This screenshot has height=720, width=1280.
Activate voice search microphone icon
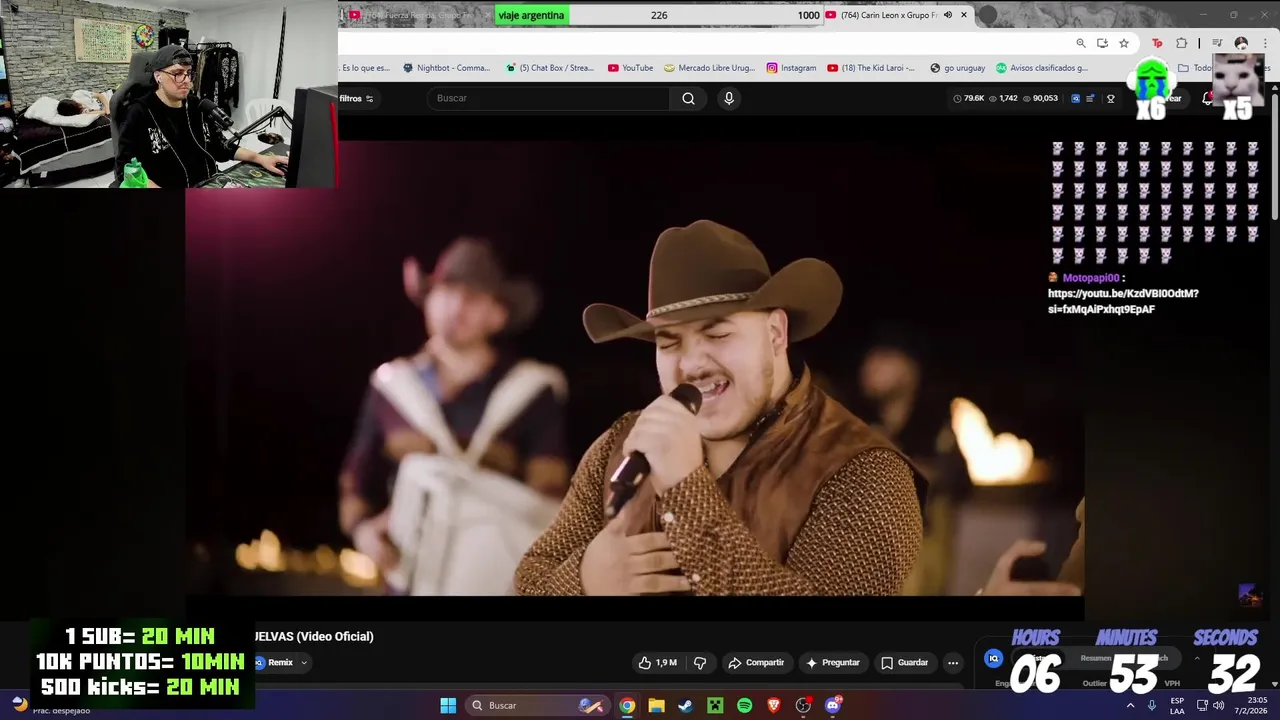tap(729, 98)
